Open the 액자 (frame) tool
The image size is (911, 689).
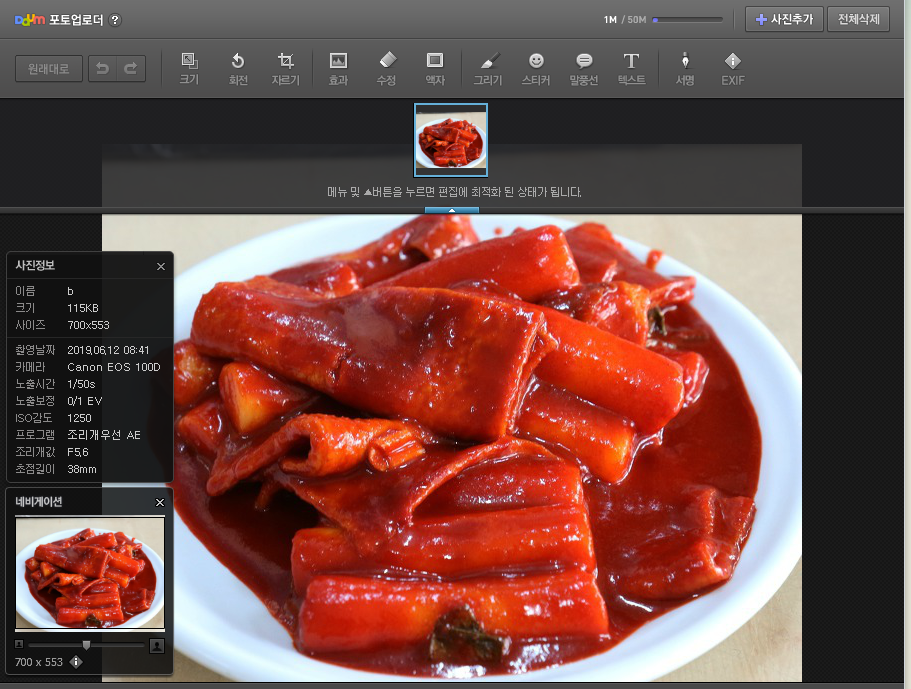click(x=435, y=69)
